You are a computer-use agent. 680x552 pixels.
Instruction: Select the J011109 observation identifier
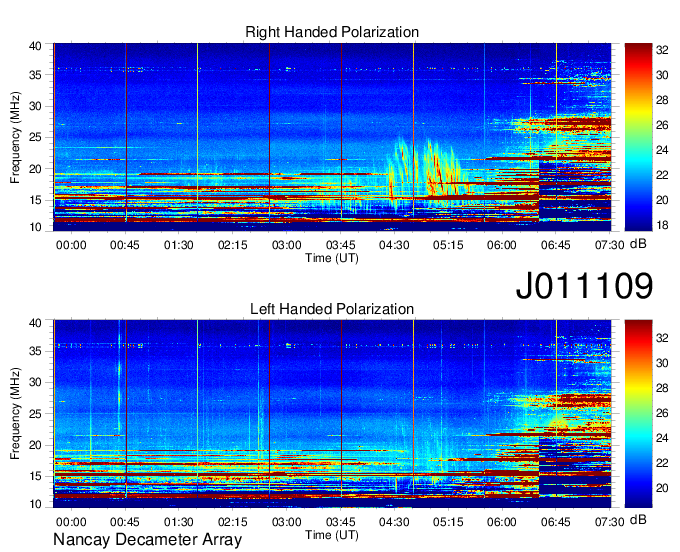[584, 286]
